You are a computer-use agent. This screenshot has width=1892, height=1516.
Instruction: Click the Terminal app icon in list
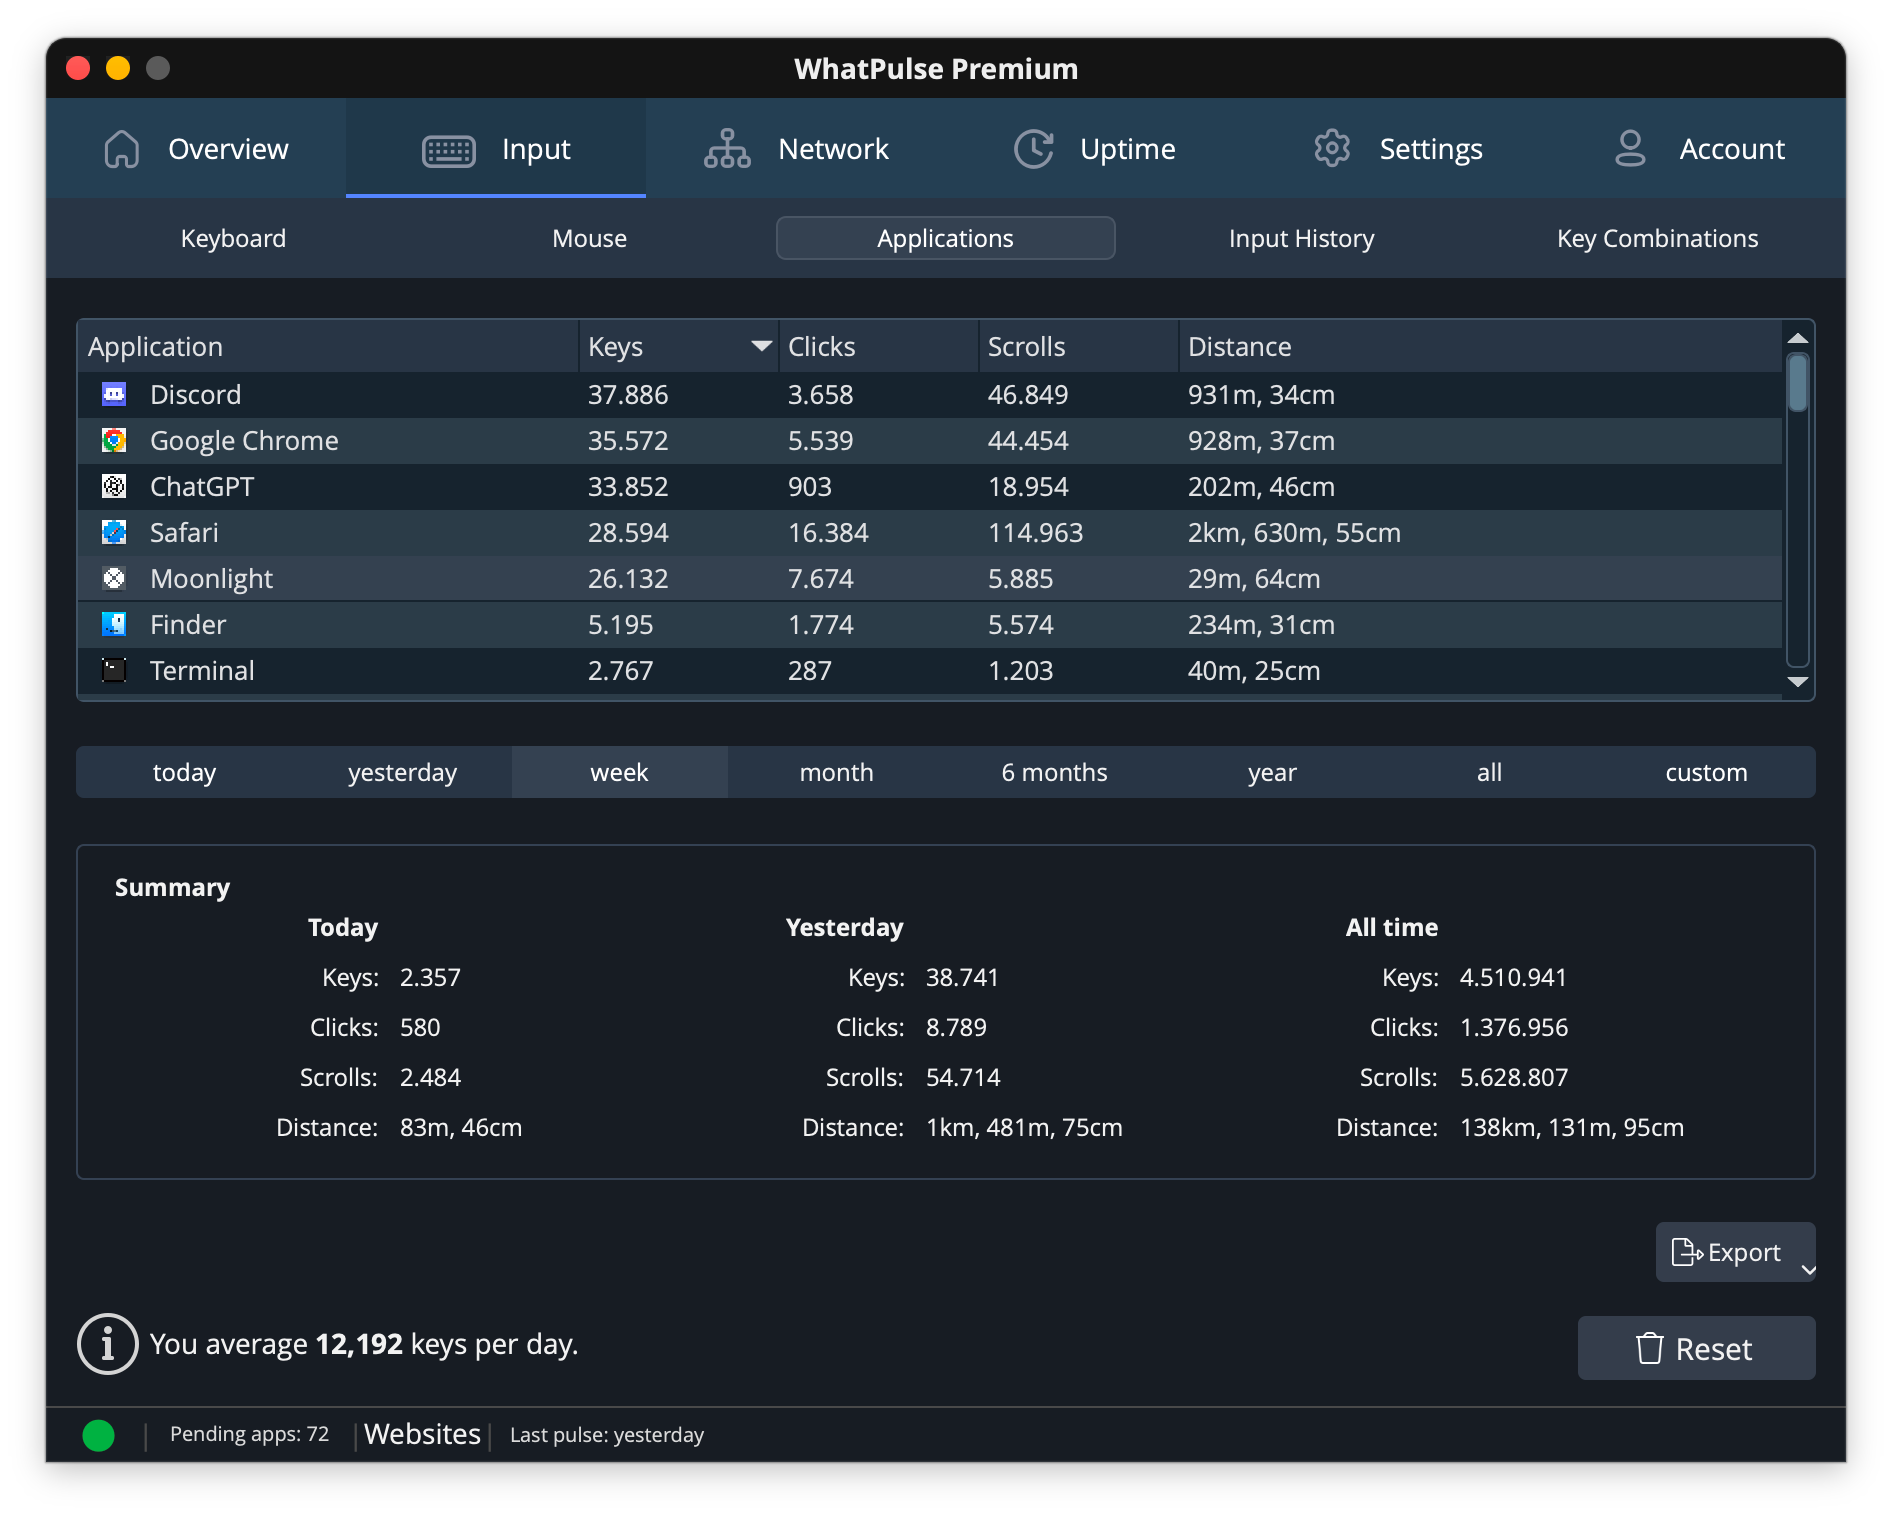pyautogui.click(x=114, y=670)
